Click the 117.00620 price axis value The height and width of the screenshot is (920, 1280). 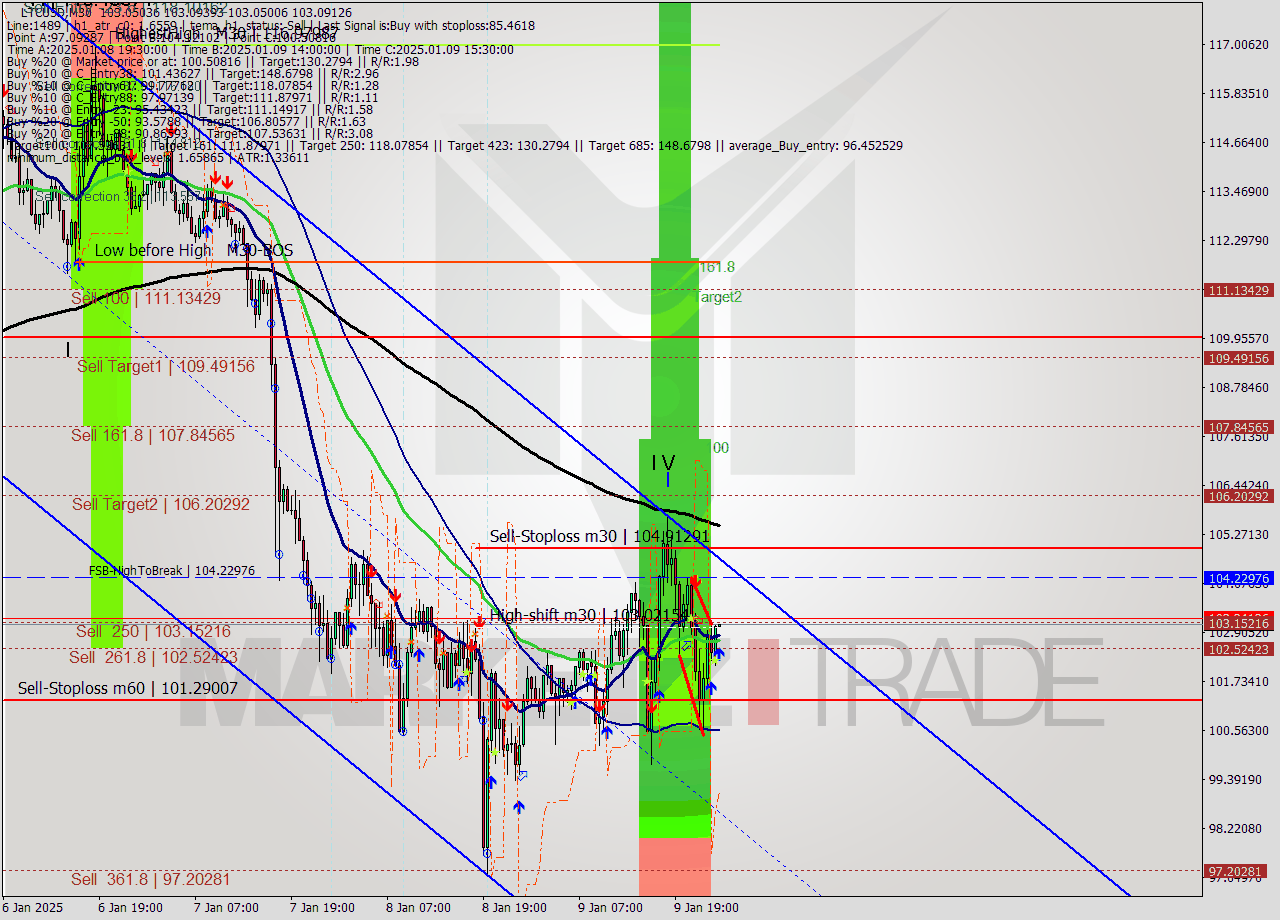pyautogui.click(x=1239, y=44)
